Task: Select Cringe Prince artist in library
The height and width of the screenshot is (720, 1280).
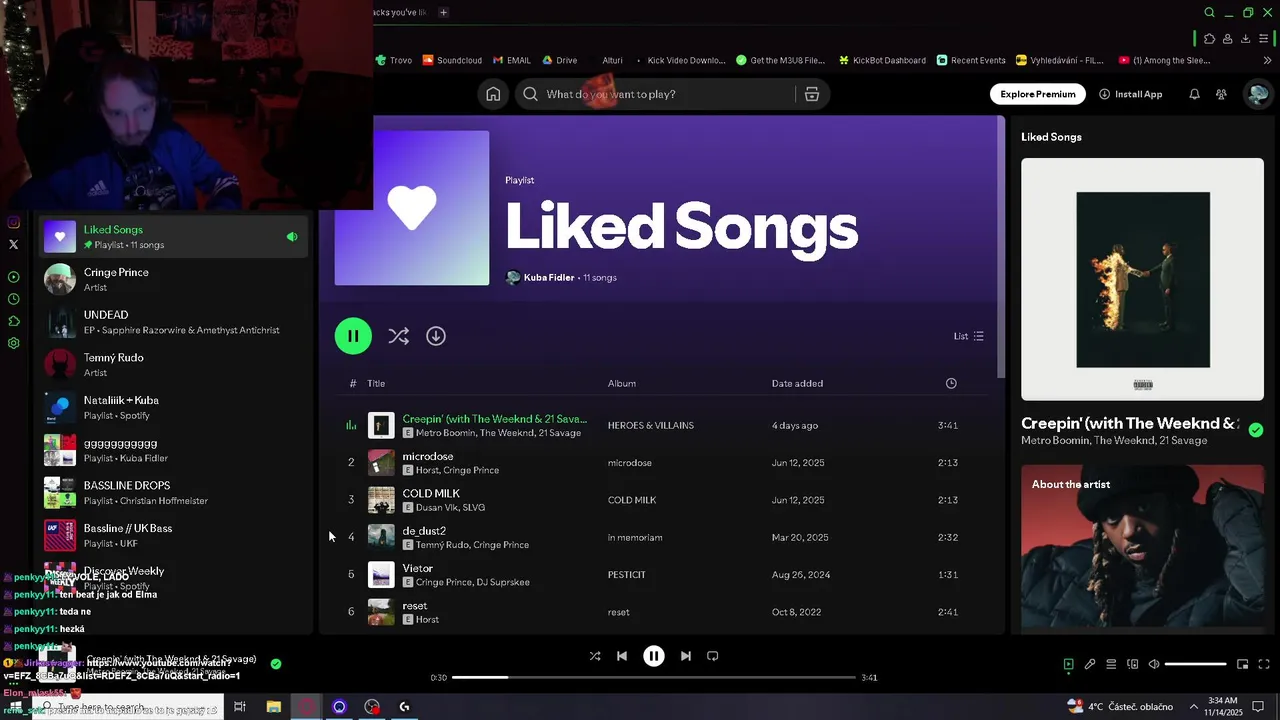Action: [x=173, y=279]
